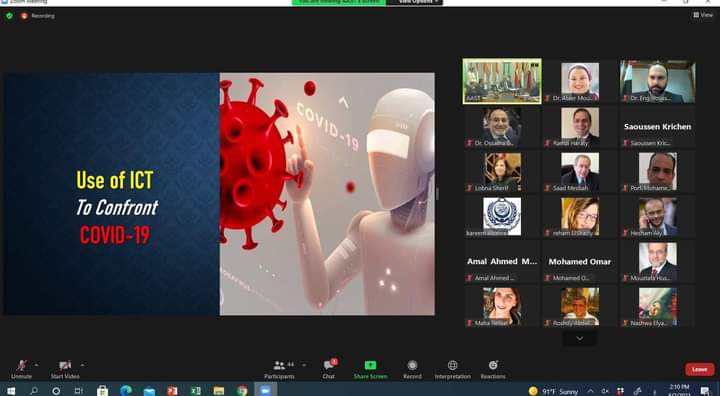The width and height of the screenshot is (720, 396).
Task: Show next page of participant thumbnails
Action: pyautogui.click(x=579, y=339)
